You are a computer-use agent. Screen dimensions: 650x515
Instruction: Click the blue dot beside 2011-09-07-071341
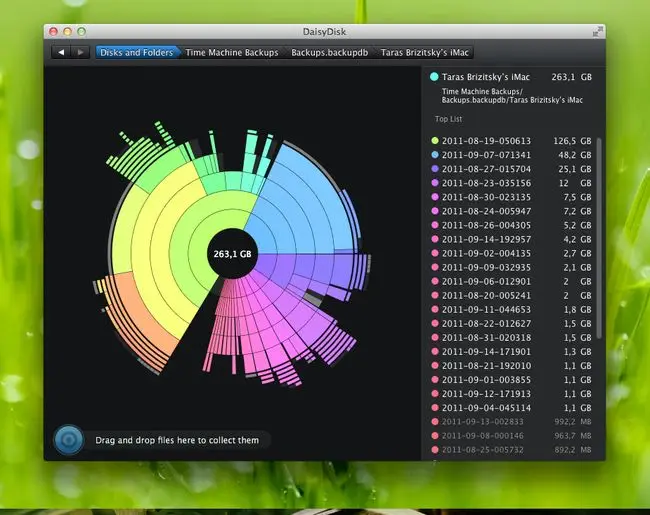click(435, 155)
